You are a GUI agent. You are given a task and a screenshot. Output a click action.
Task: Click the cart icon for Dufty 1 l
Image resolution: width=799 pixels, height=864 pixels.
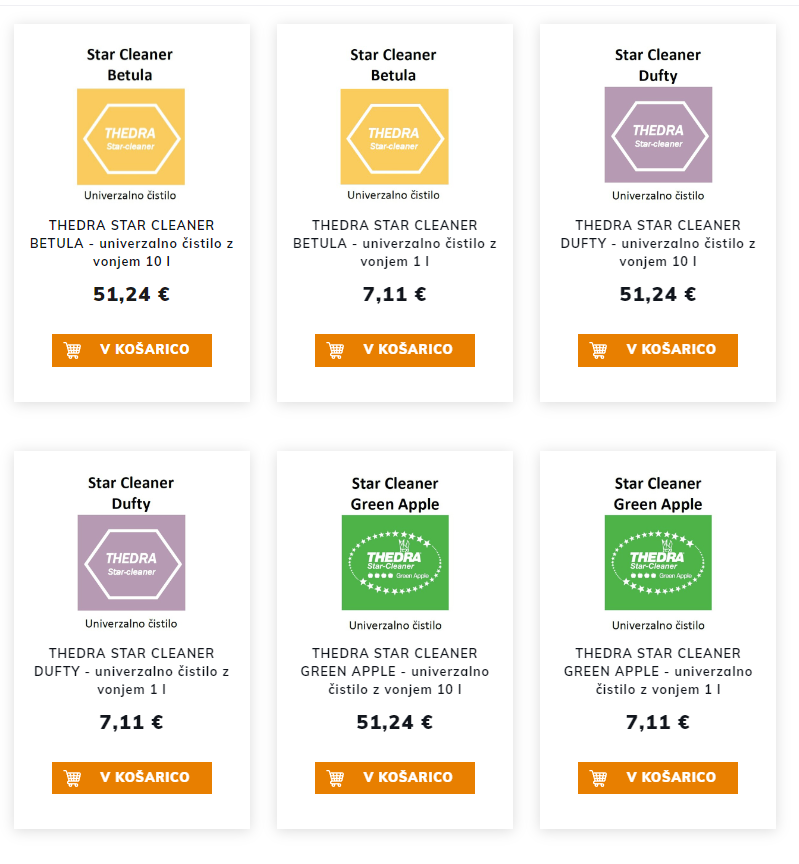pyautogui.click(x=73, y=778)
